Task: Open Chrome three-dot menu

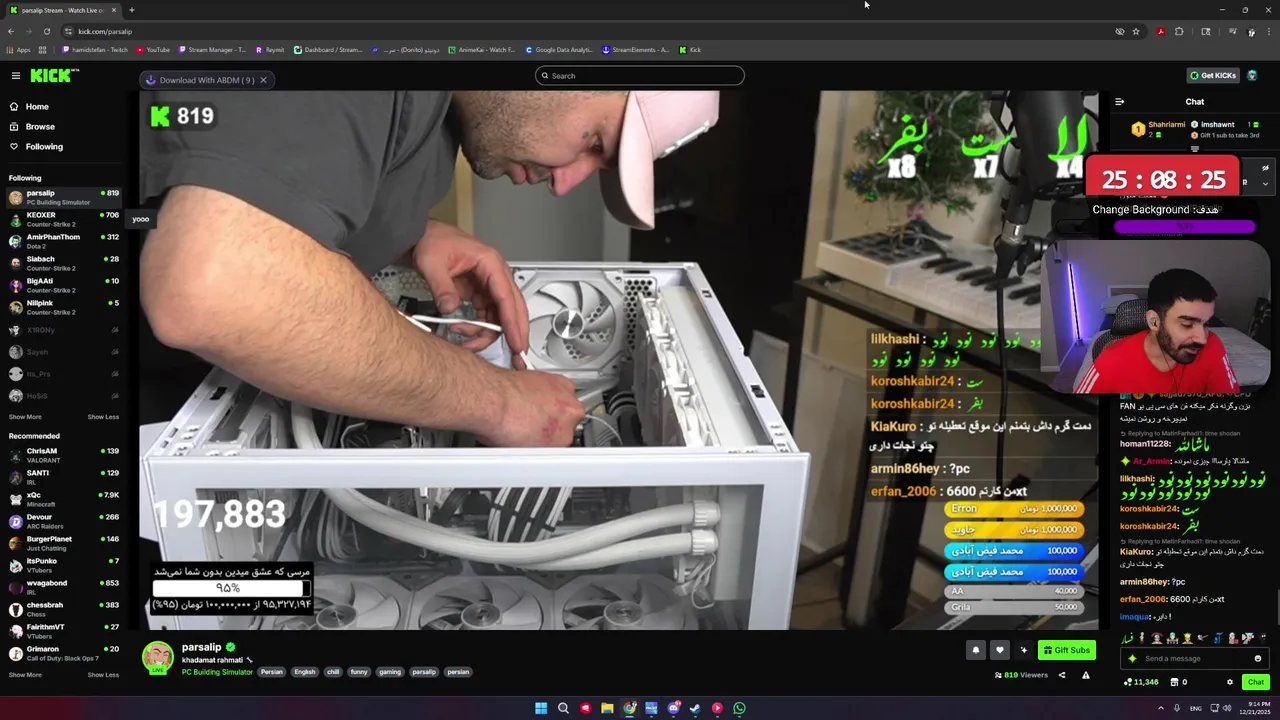Action: [x=1269, y=31]
